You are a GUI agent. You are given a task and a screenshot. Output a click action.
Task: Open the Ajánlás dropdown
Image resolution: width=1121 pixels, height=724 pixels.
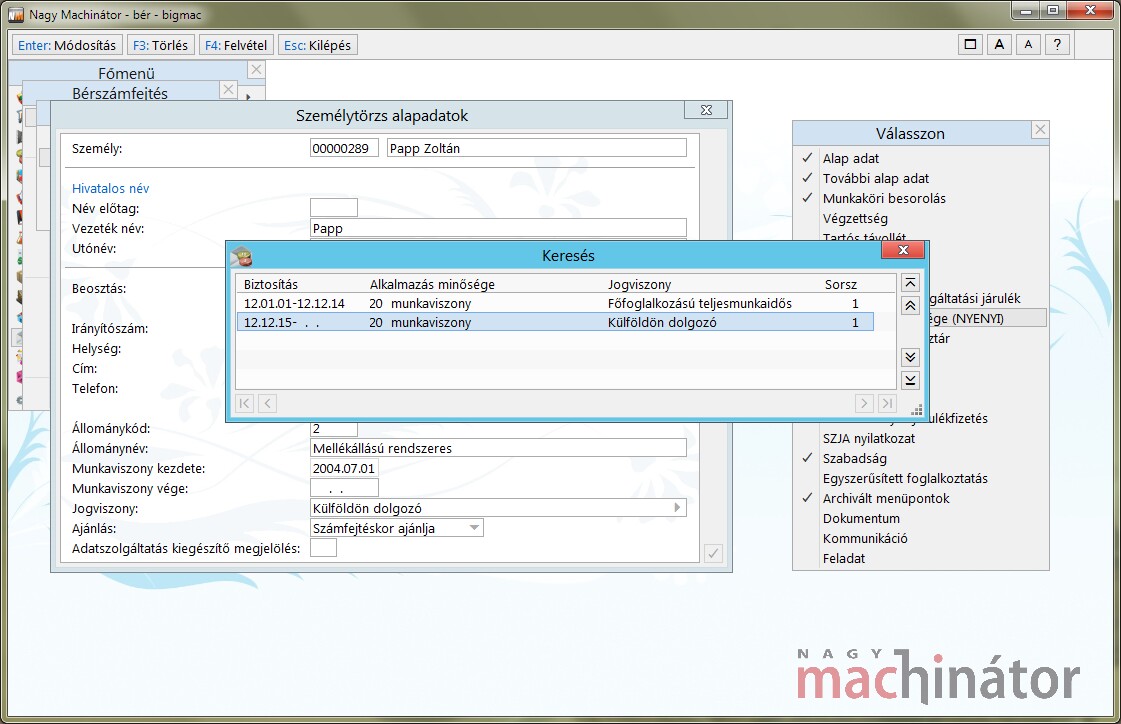click(474, 528)
